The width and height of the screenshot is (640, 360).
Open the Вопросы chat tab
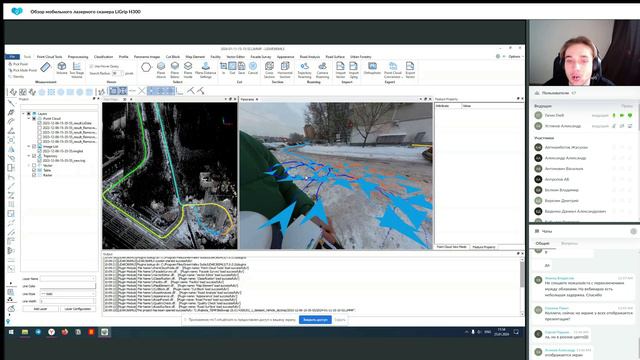[569, 243]
